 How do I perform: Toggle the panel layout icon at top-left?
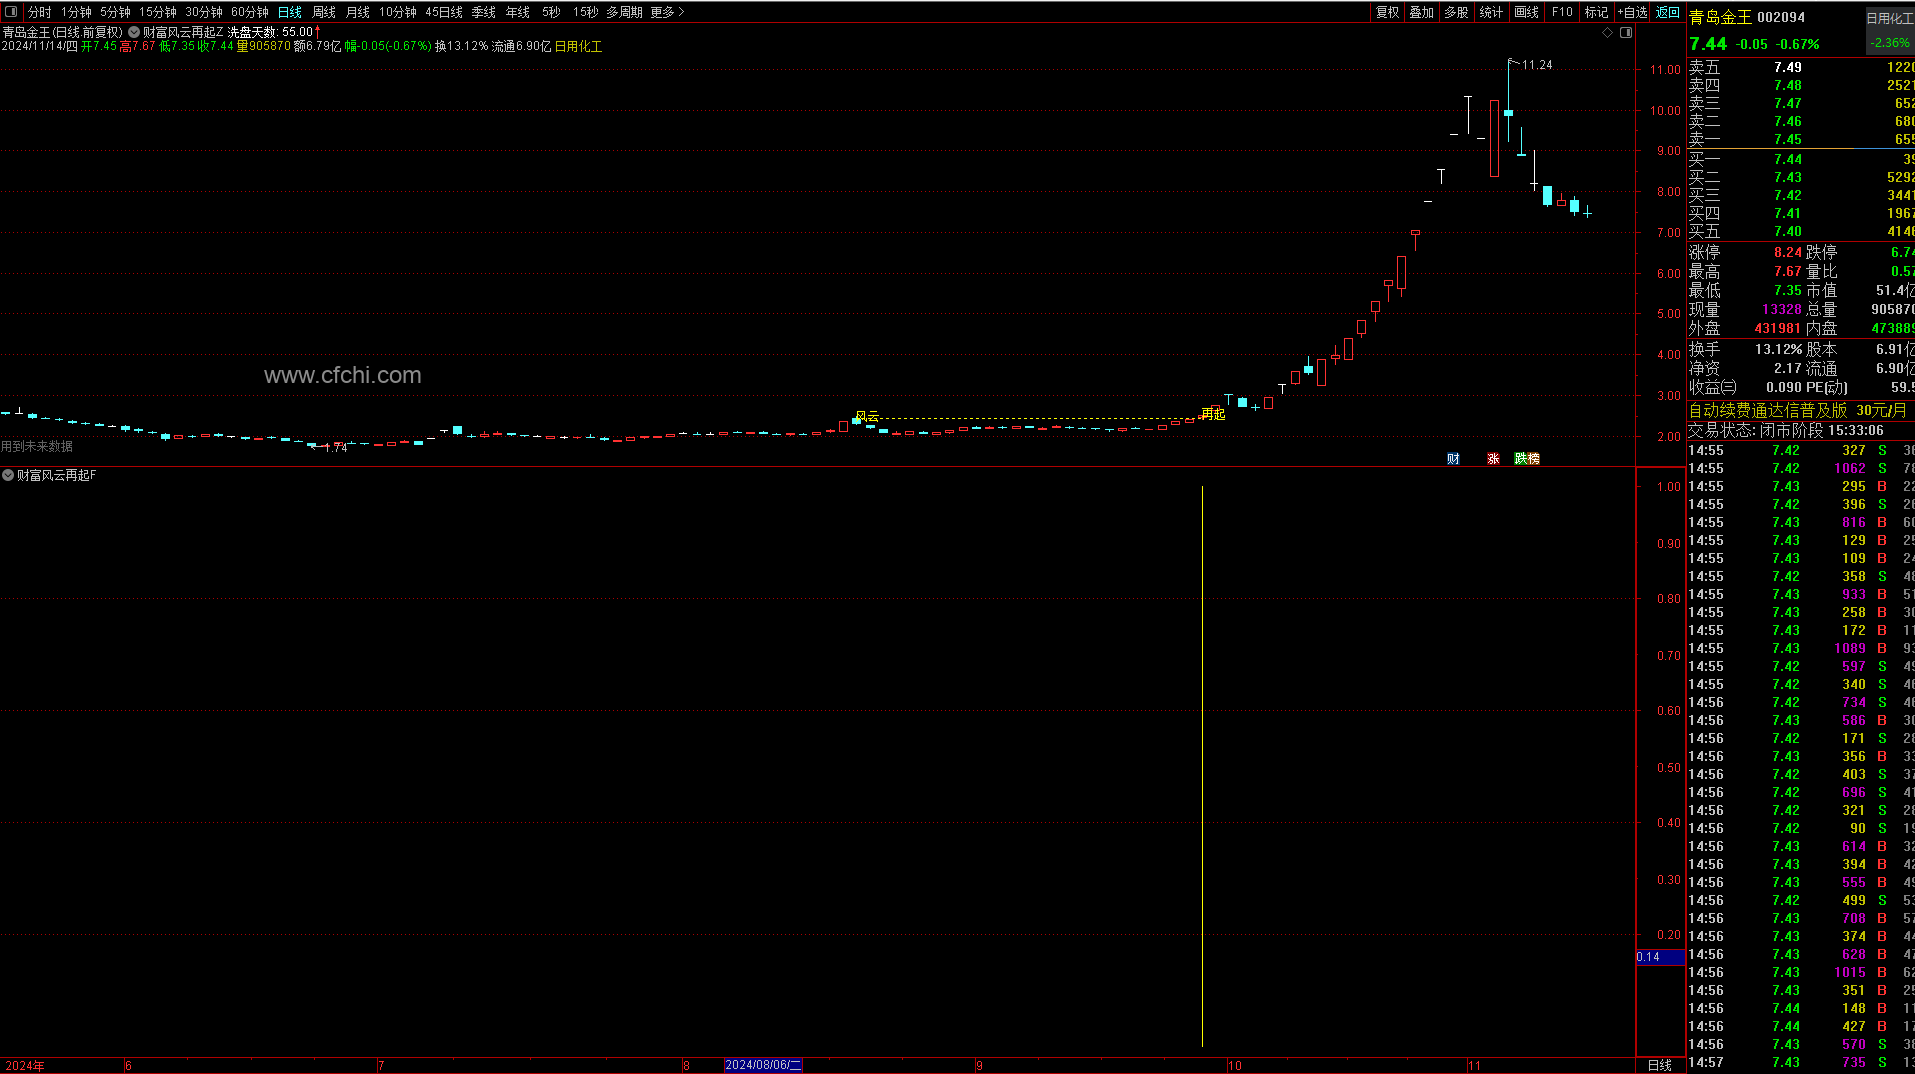[x=11, y=12]
